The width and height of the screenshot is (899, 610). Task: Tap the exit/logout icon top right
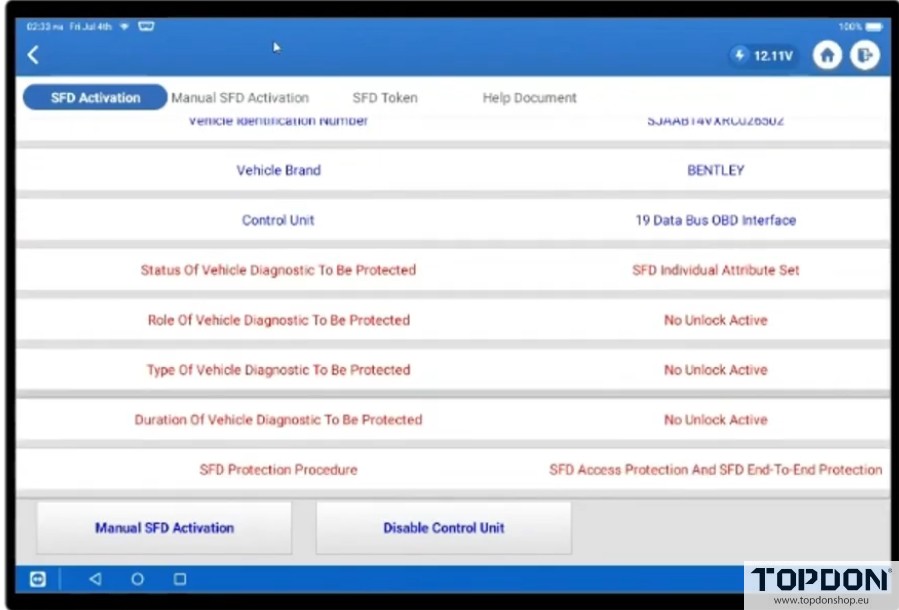point(866,55)
